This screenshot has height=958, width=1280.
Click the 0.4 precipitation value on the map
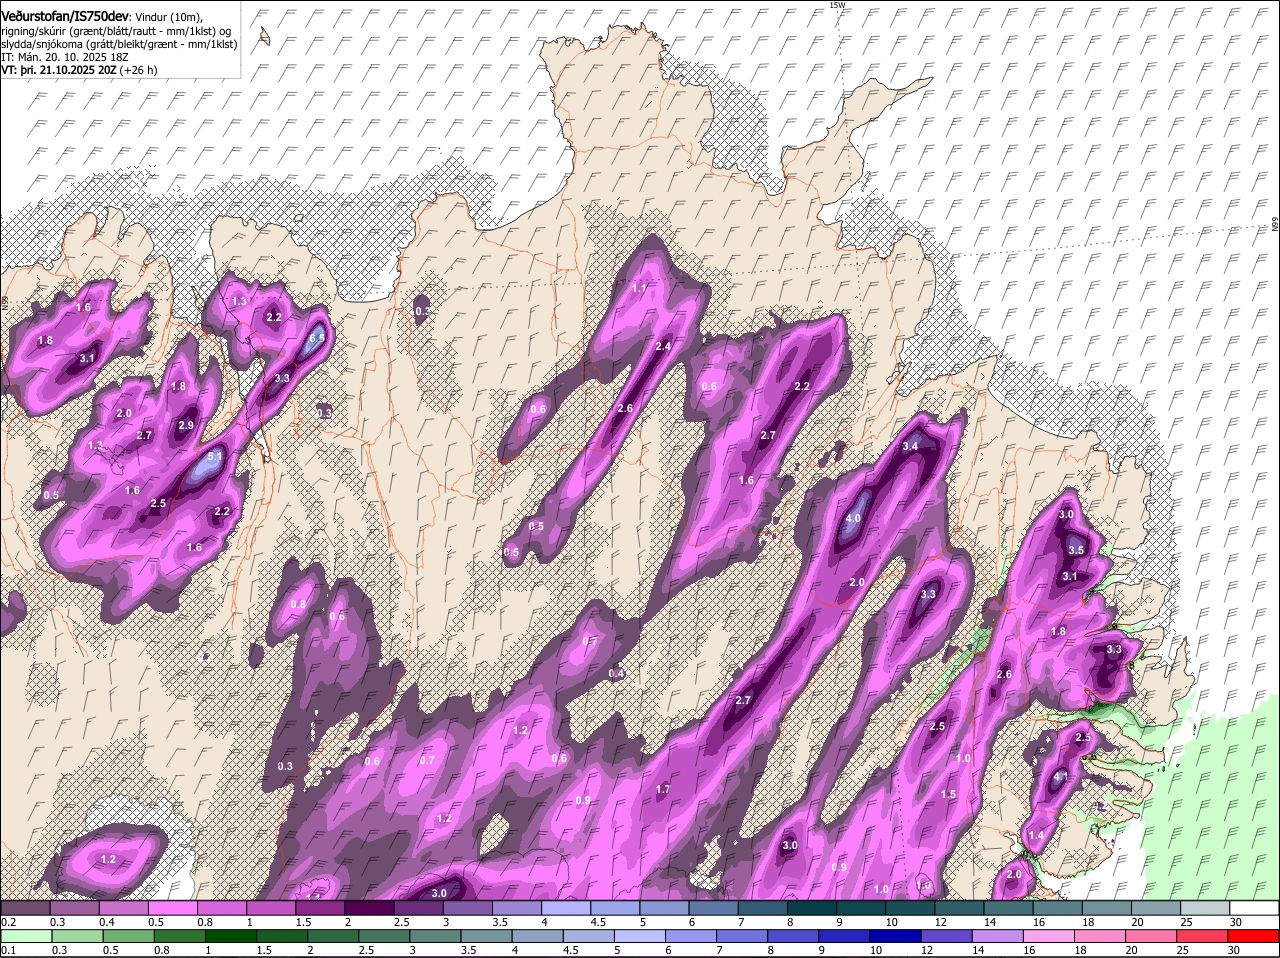(617, 673)
